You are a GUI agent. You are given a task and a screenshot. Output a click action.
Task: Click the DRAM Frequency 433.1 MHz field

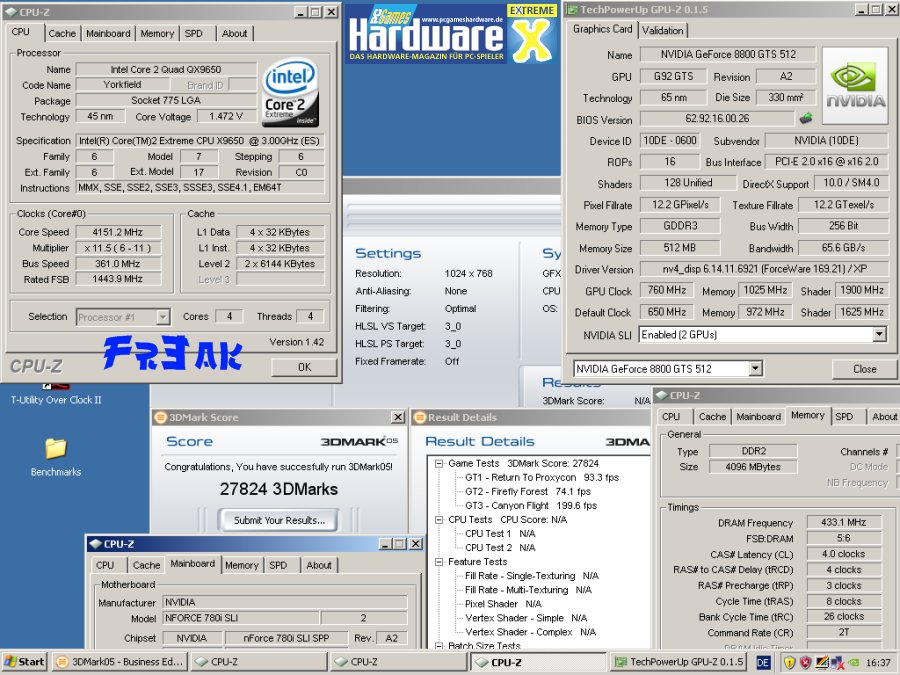[x=843, y=522]
